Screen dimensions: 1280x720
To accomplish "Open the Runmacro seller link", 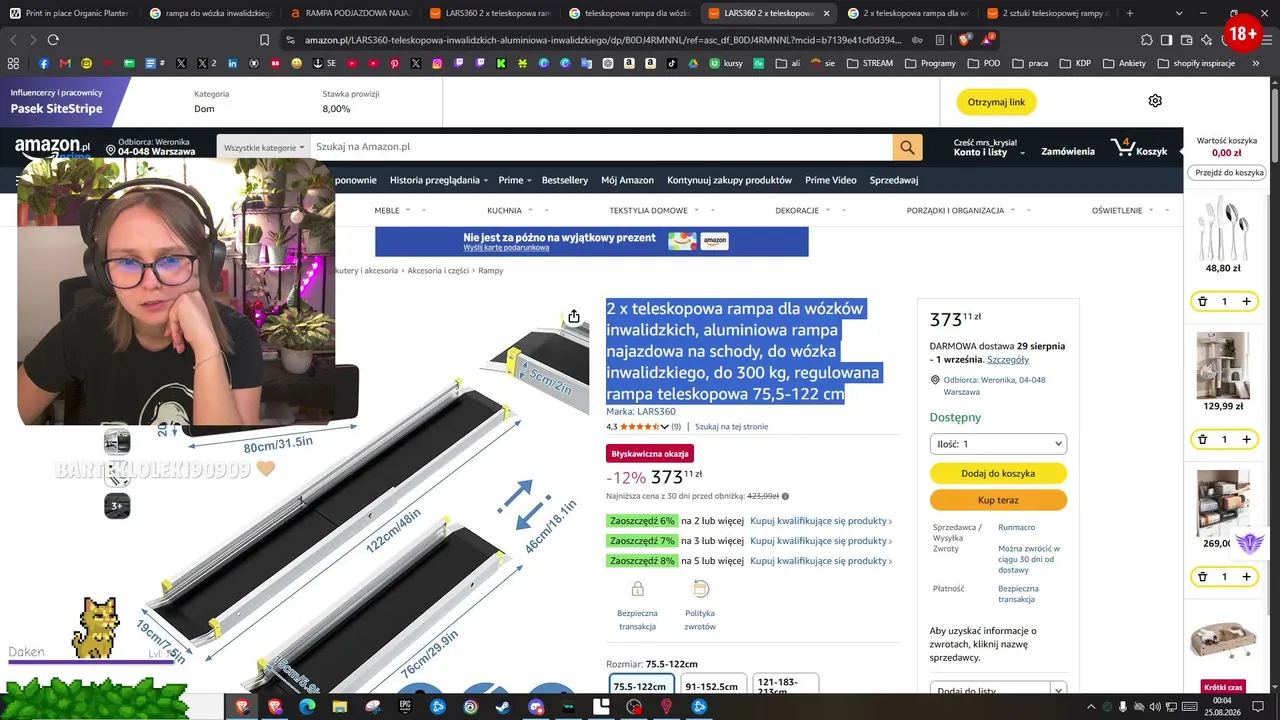I will coord(1017,527).
